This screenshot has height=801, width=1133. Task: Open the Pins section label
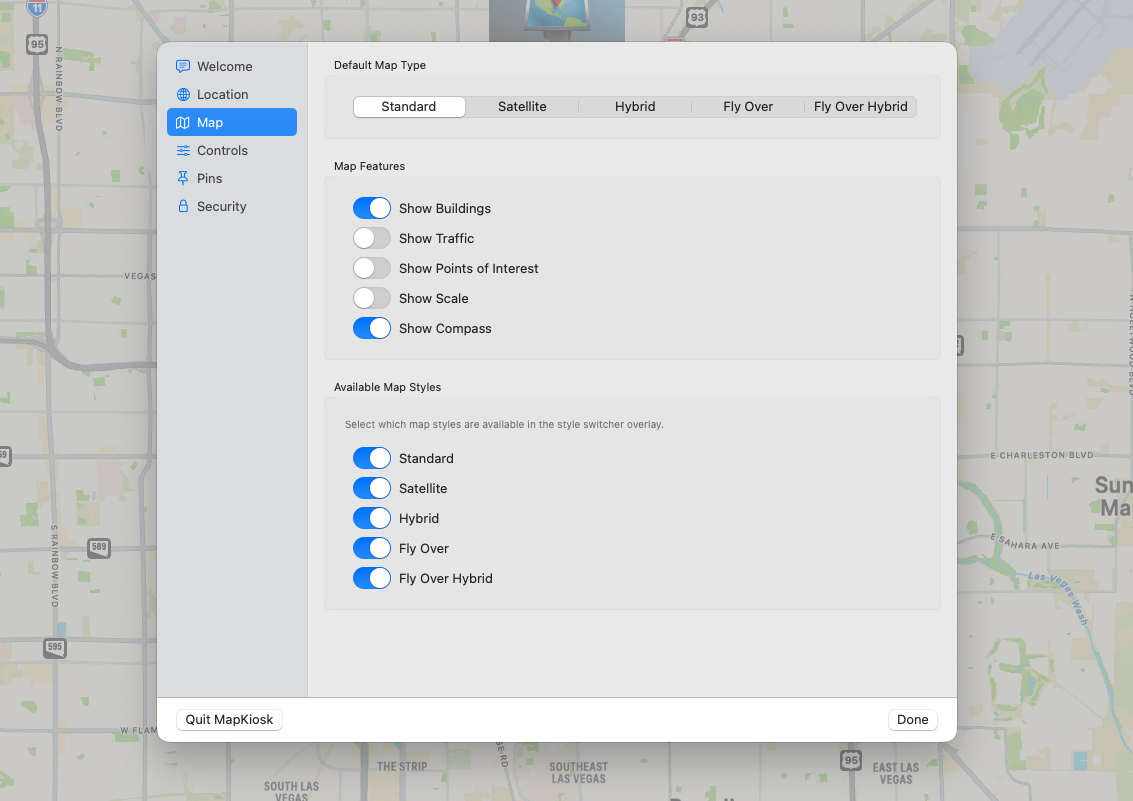click(210, 178)
